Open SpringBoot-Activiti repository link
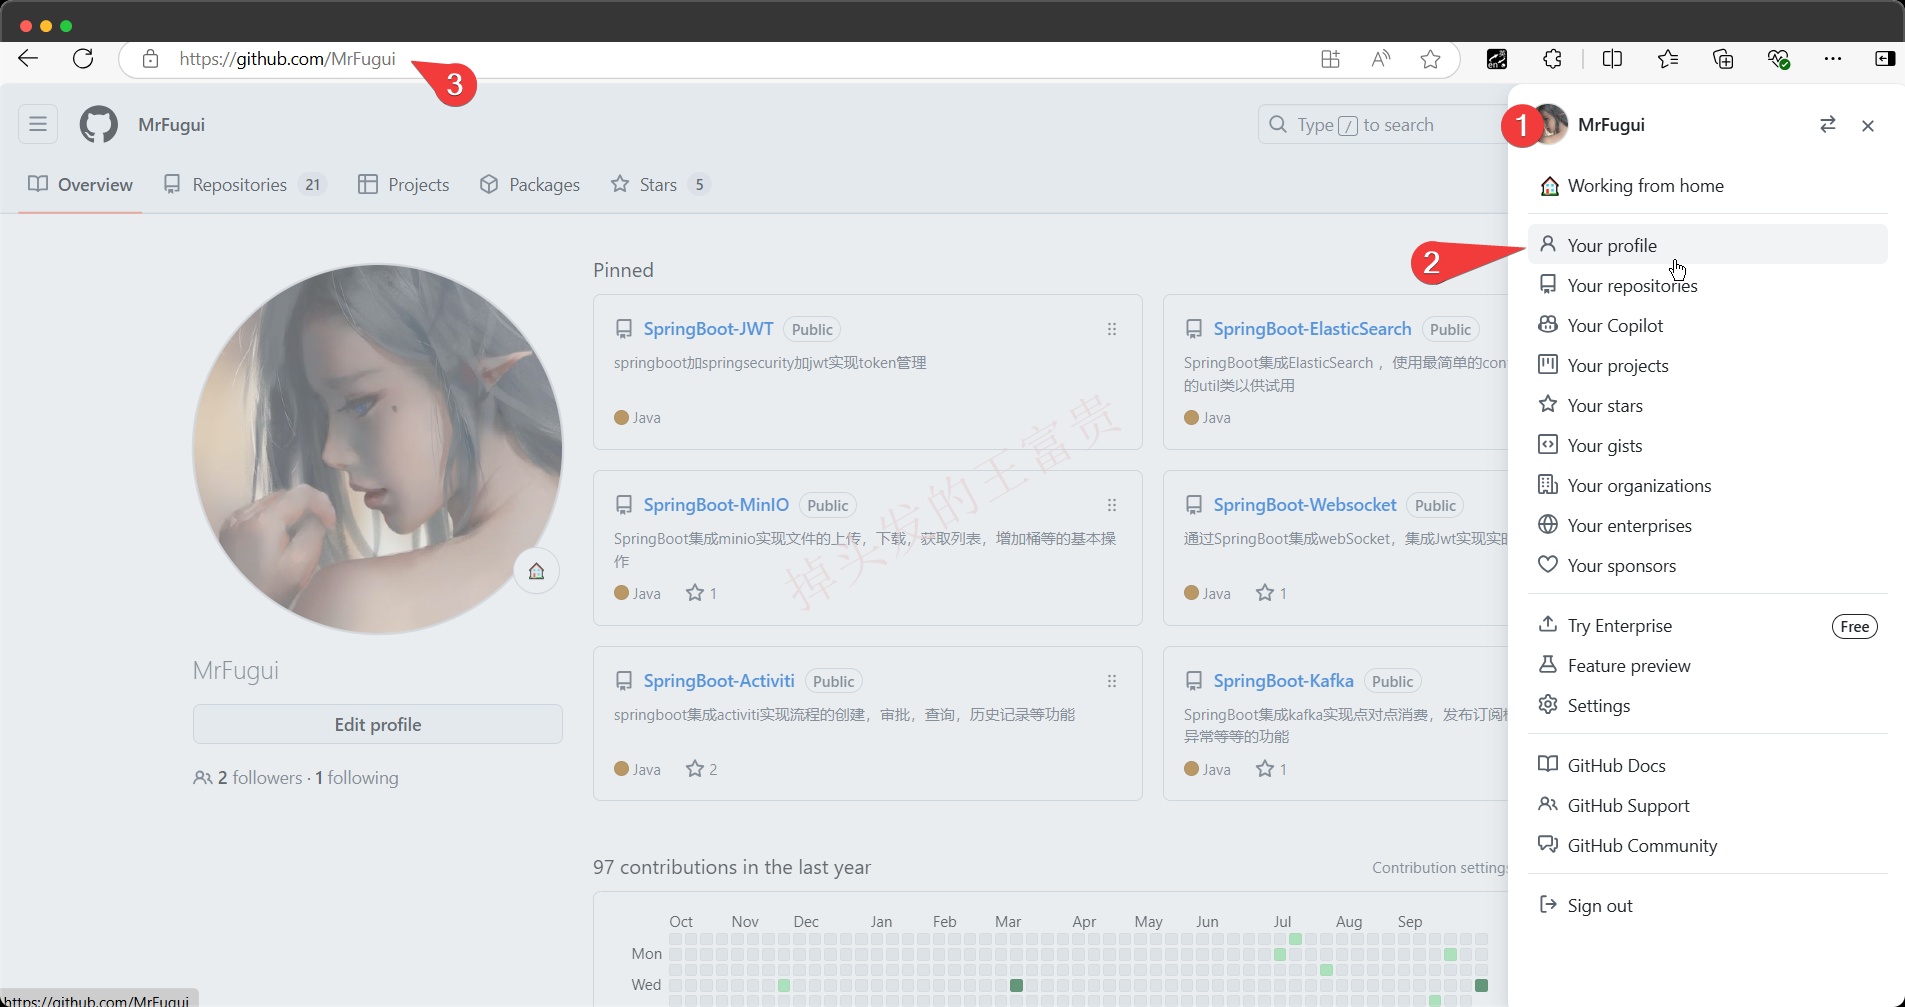 click(719, 681)
